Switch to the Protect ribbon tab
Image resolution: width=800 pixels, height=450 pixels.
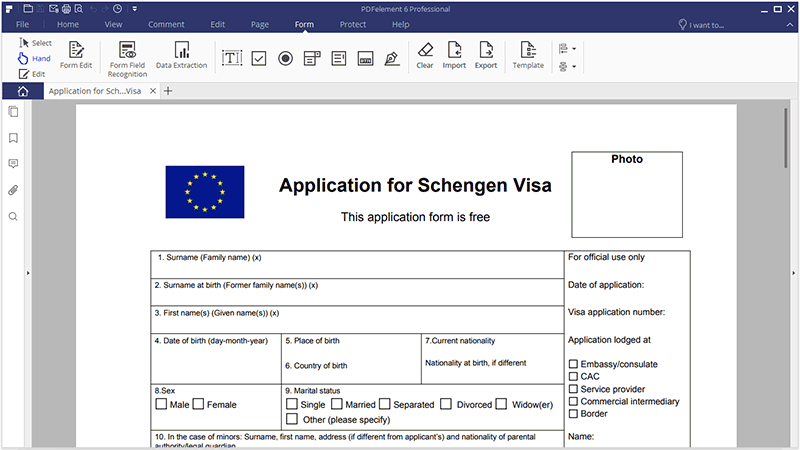[x=353, y=24]
